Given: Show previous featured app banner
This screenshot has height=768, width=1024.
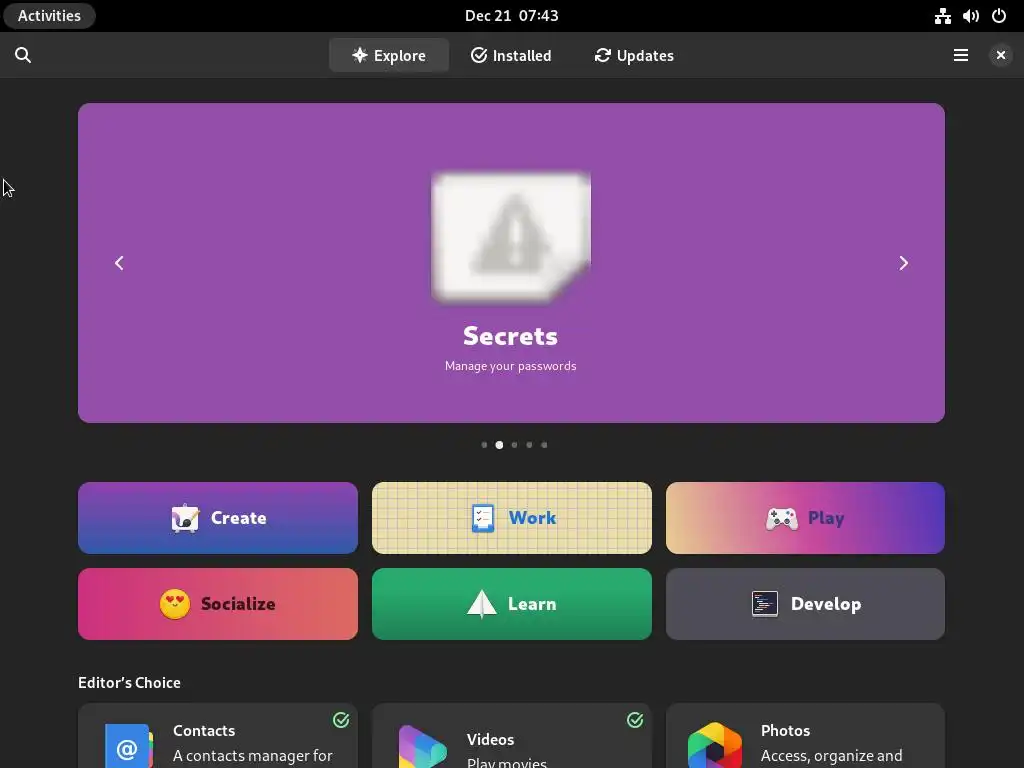Looking at the screenshot, I should (x=119, y=263).
